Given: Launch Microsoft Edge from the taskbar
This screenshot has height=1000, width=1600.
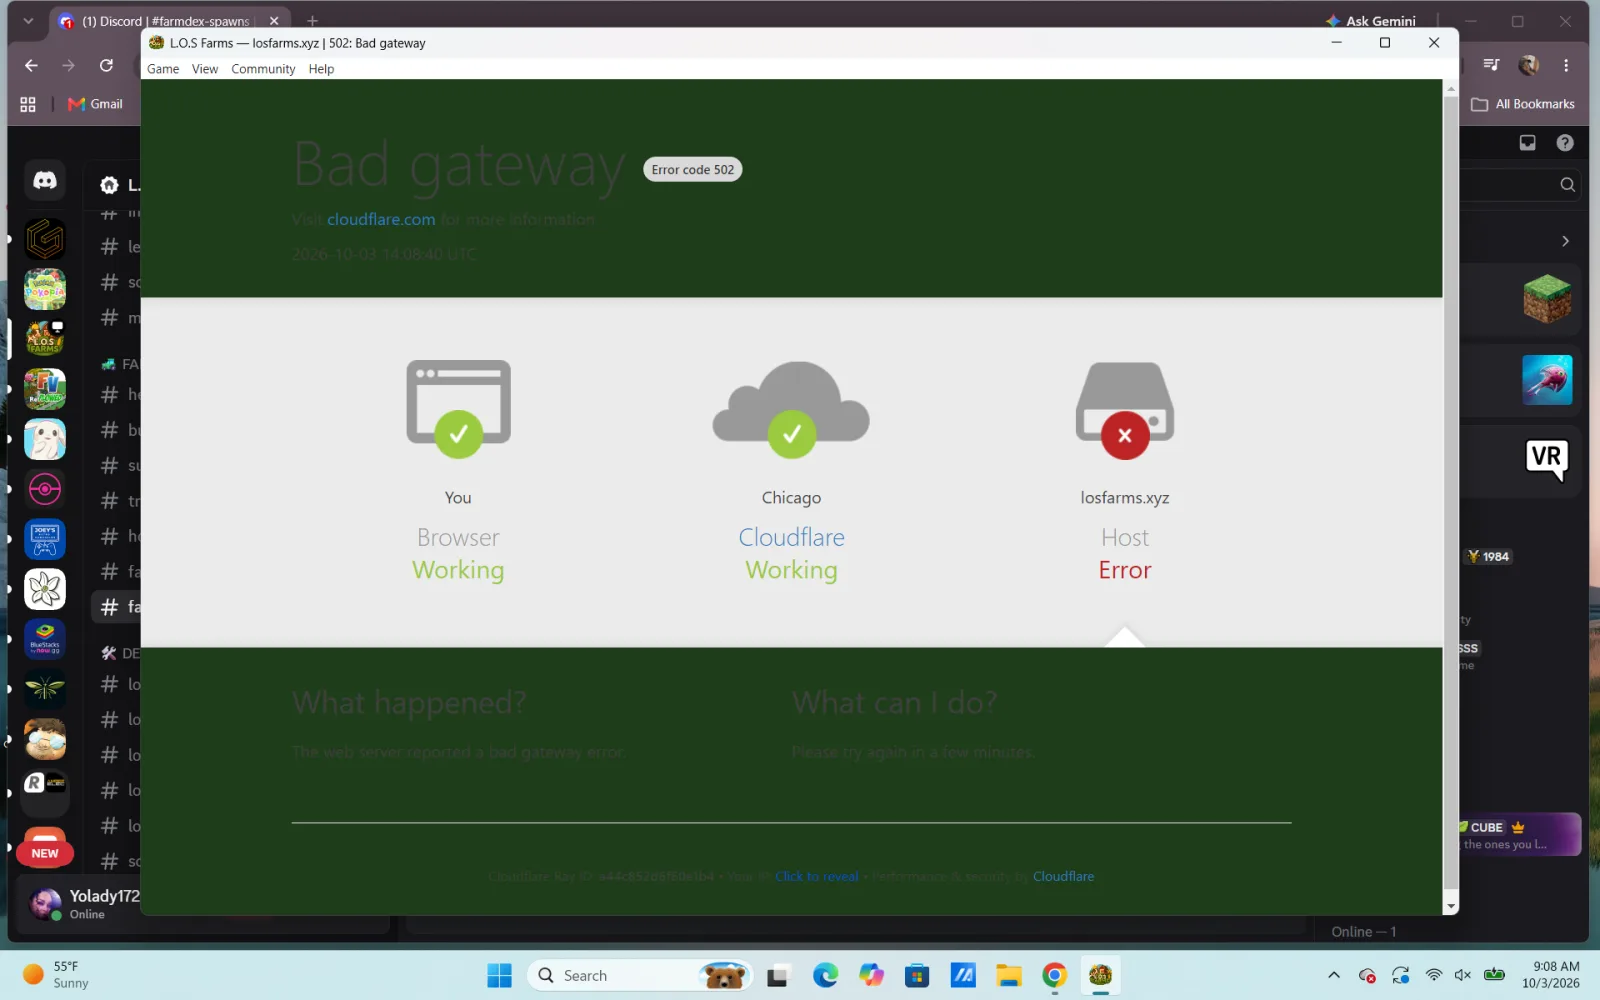Looking at the screenshot, I should click(825, 975).
